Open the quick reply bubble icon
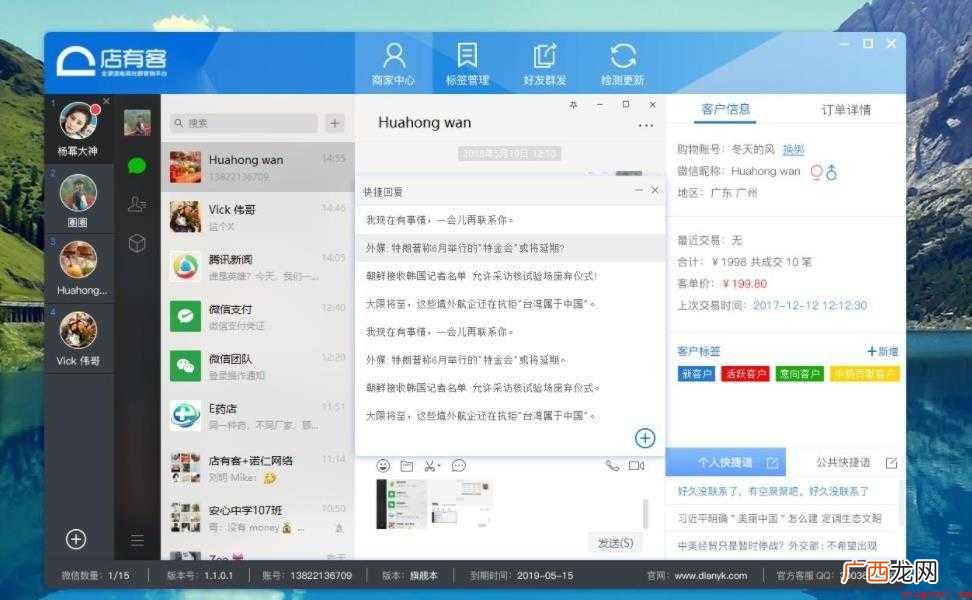 [459, 465]
